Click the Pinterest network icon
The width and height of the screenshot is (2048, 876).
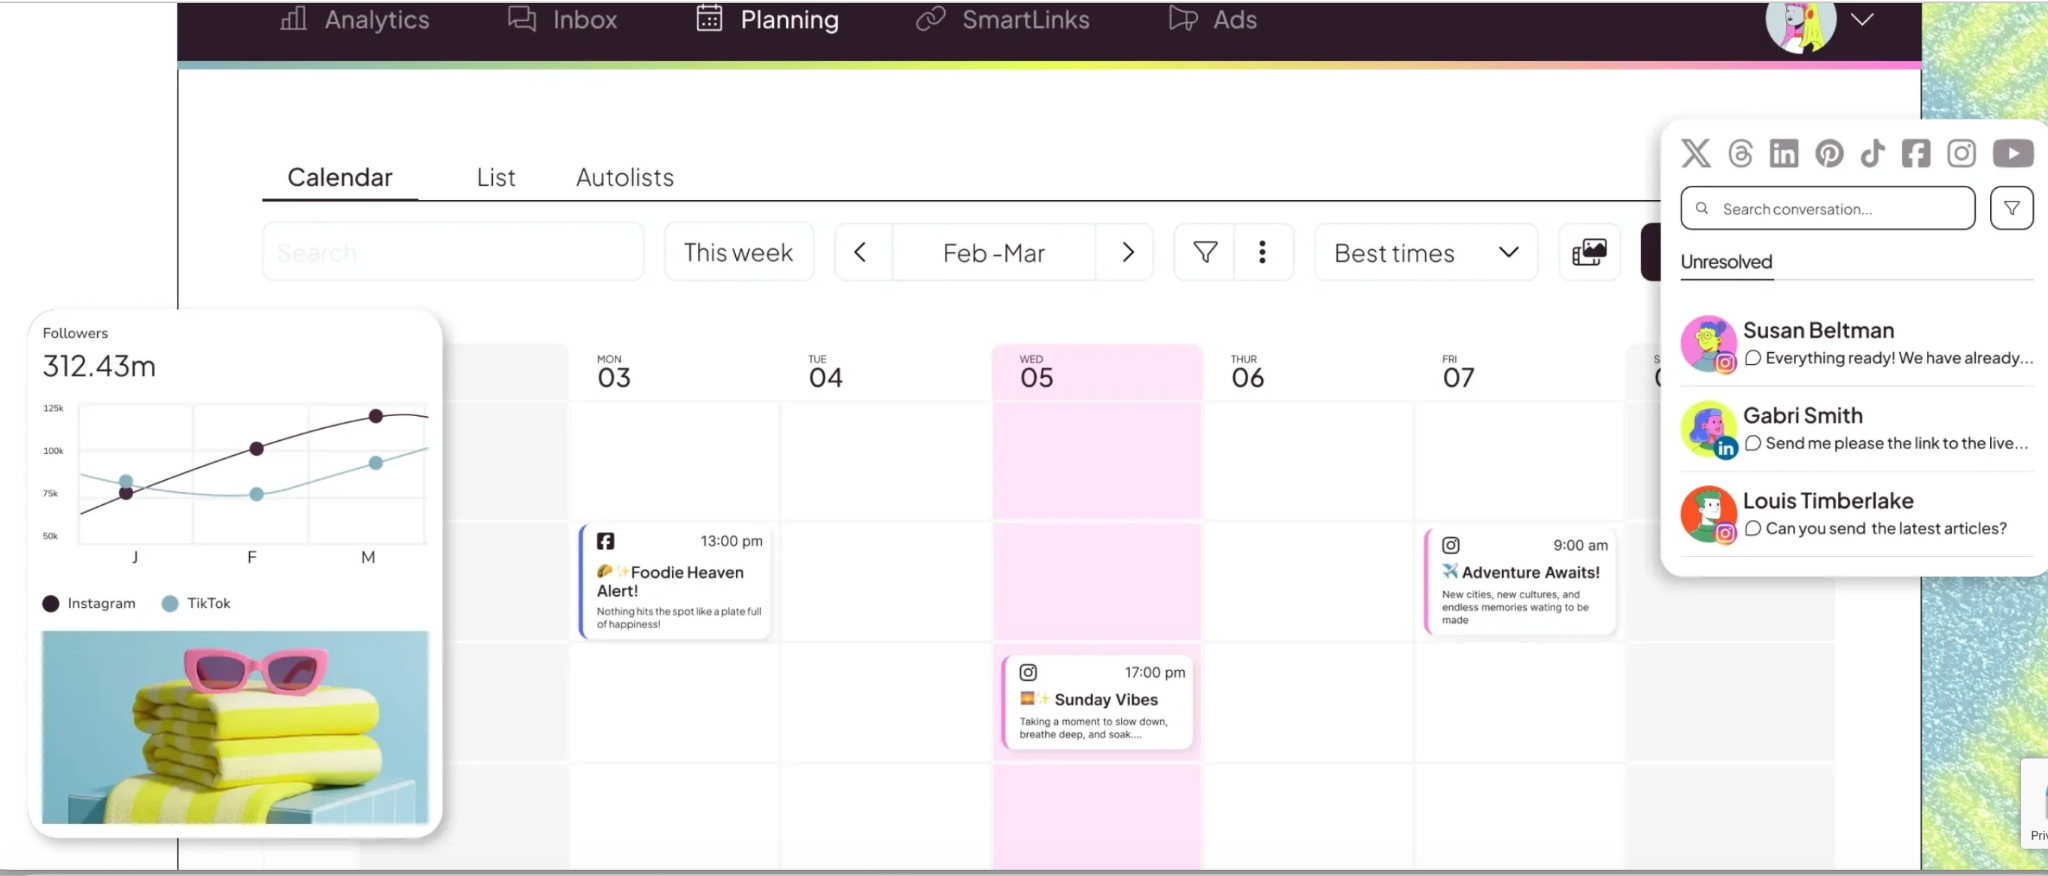1829,153
